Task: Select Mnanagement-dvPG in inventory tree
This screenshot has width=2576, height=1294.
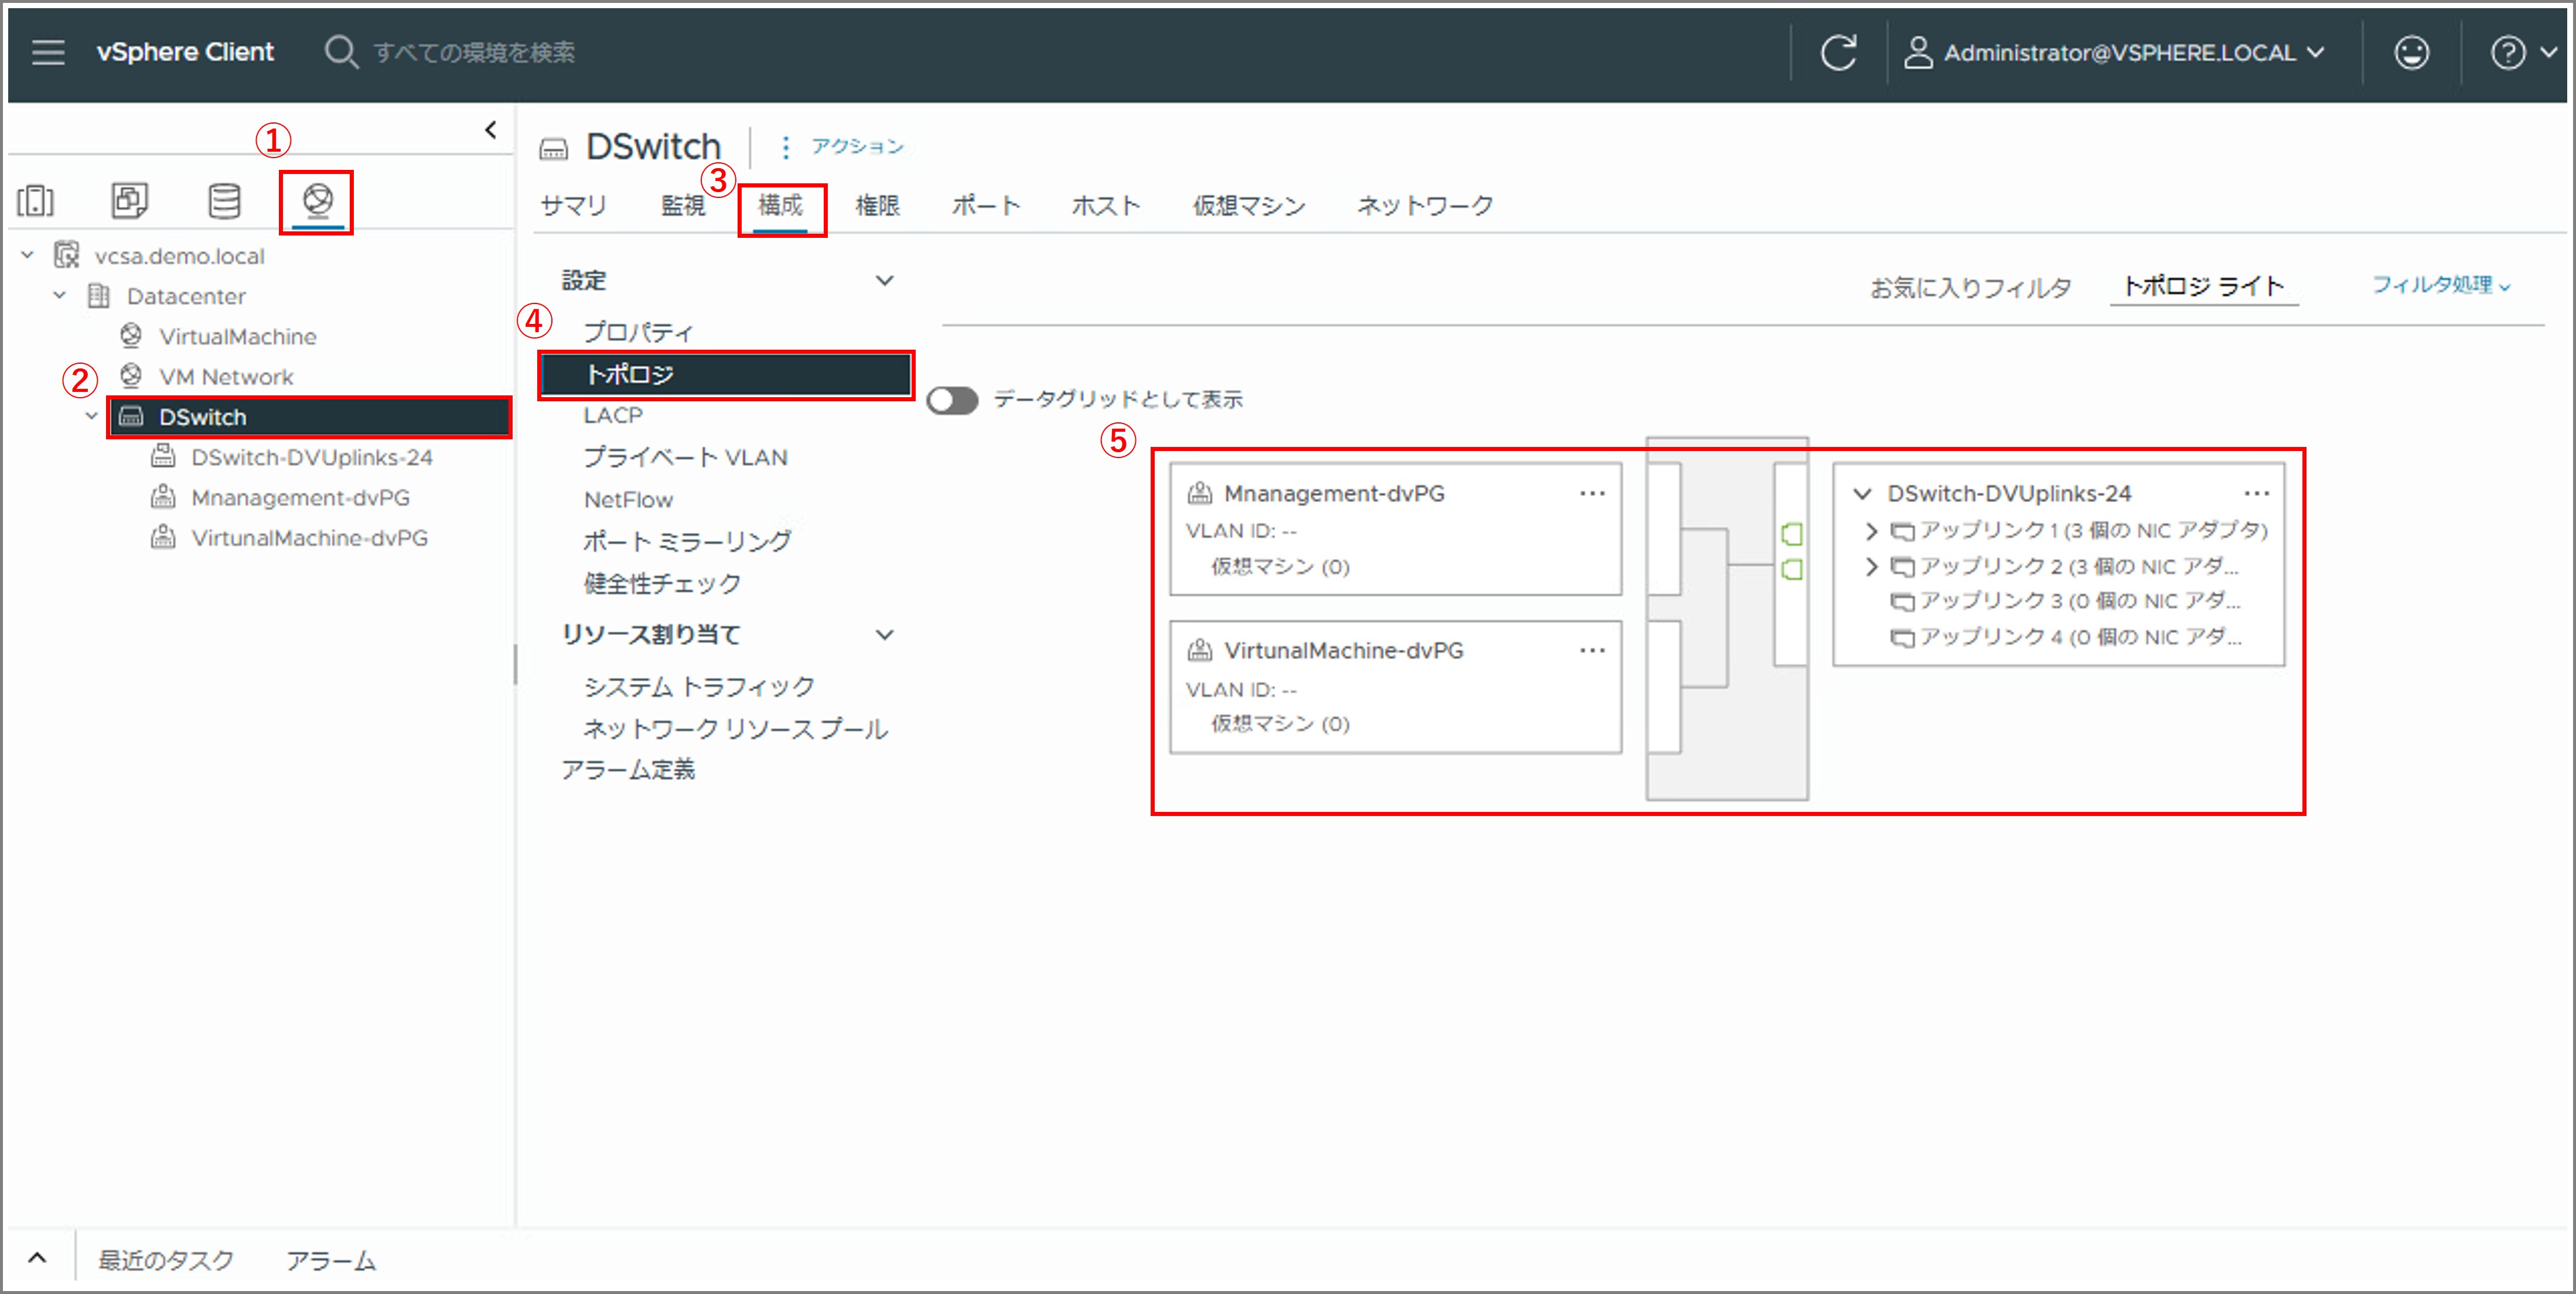Action: (300, 497)
